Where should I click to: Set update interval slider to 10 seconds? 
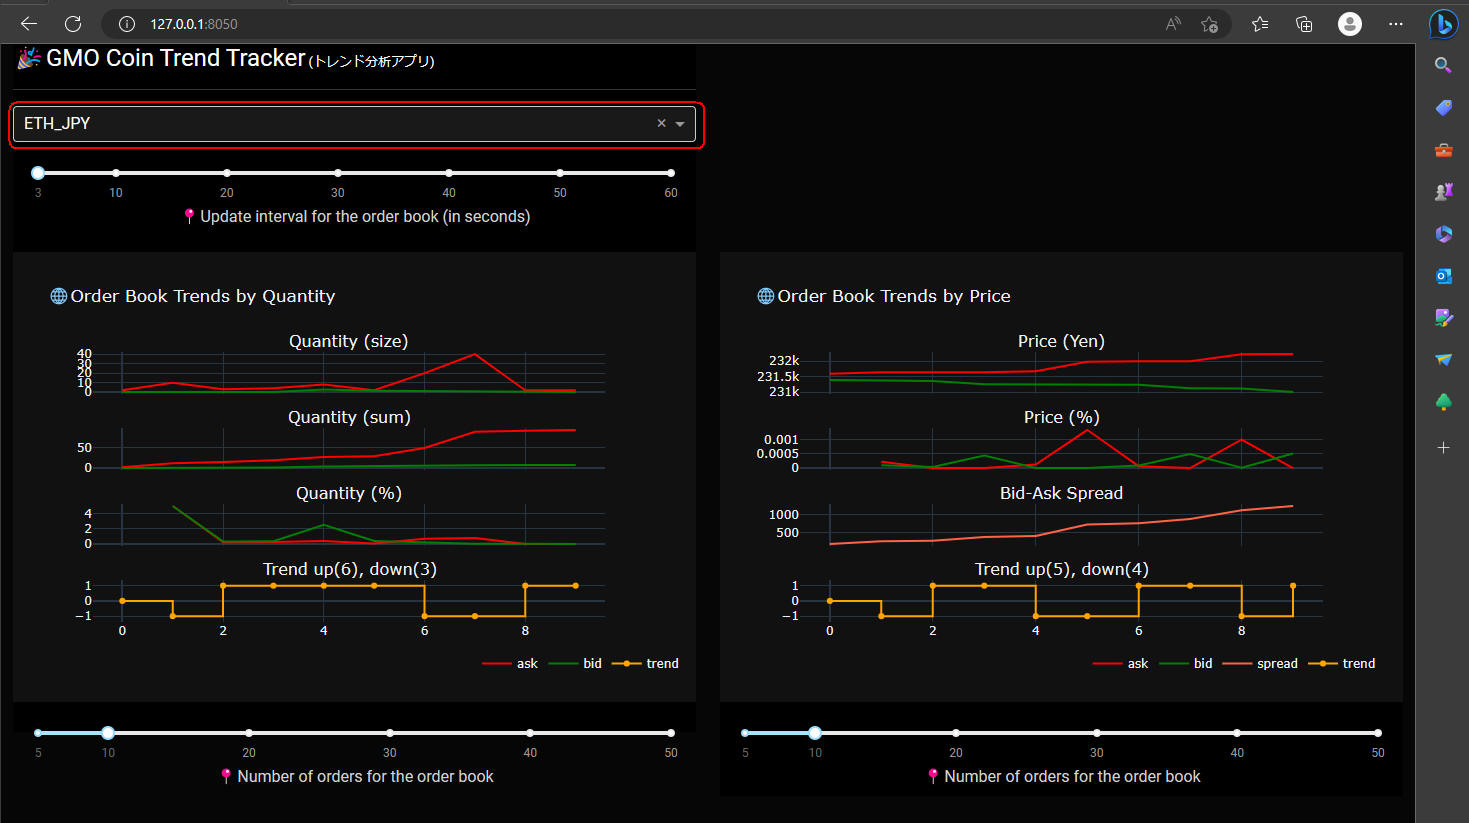(x=116, y=173)
